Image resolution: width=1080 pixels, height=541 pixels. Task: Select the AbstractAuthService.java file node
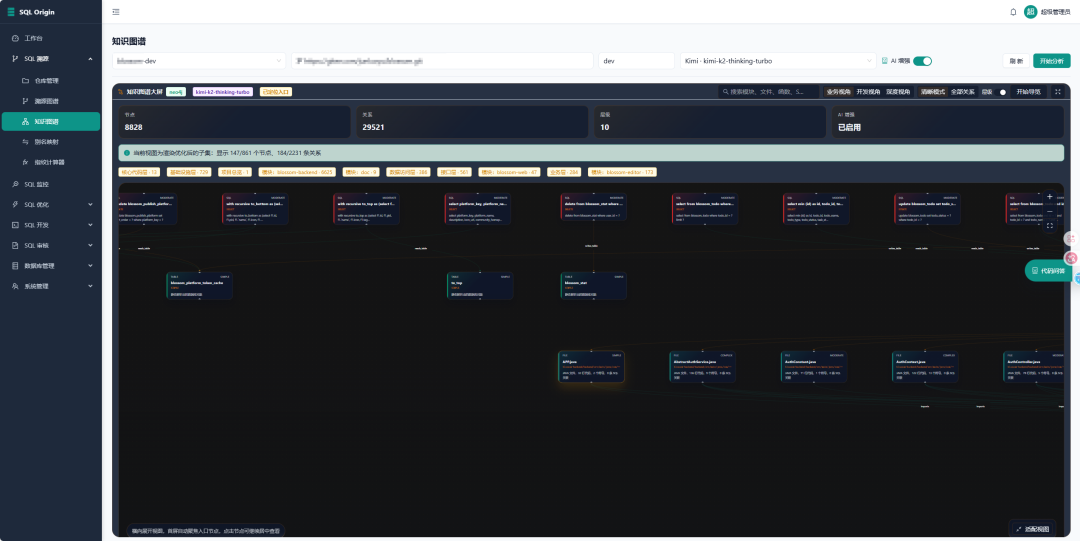[x=703, y=367]
